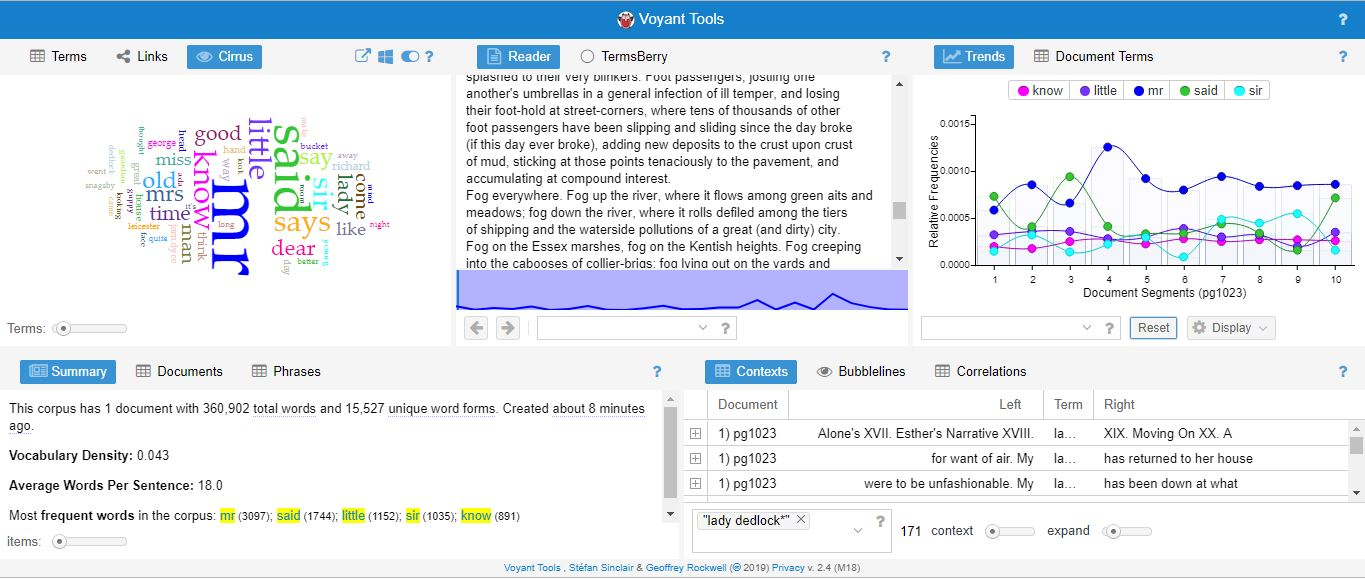Open the Reader search dropdown arrow
1365x579 pixels.
pyautogui.click(x=702, y=328)
